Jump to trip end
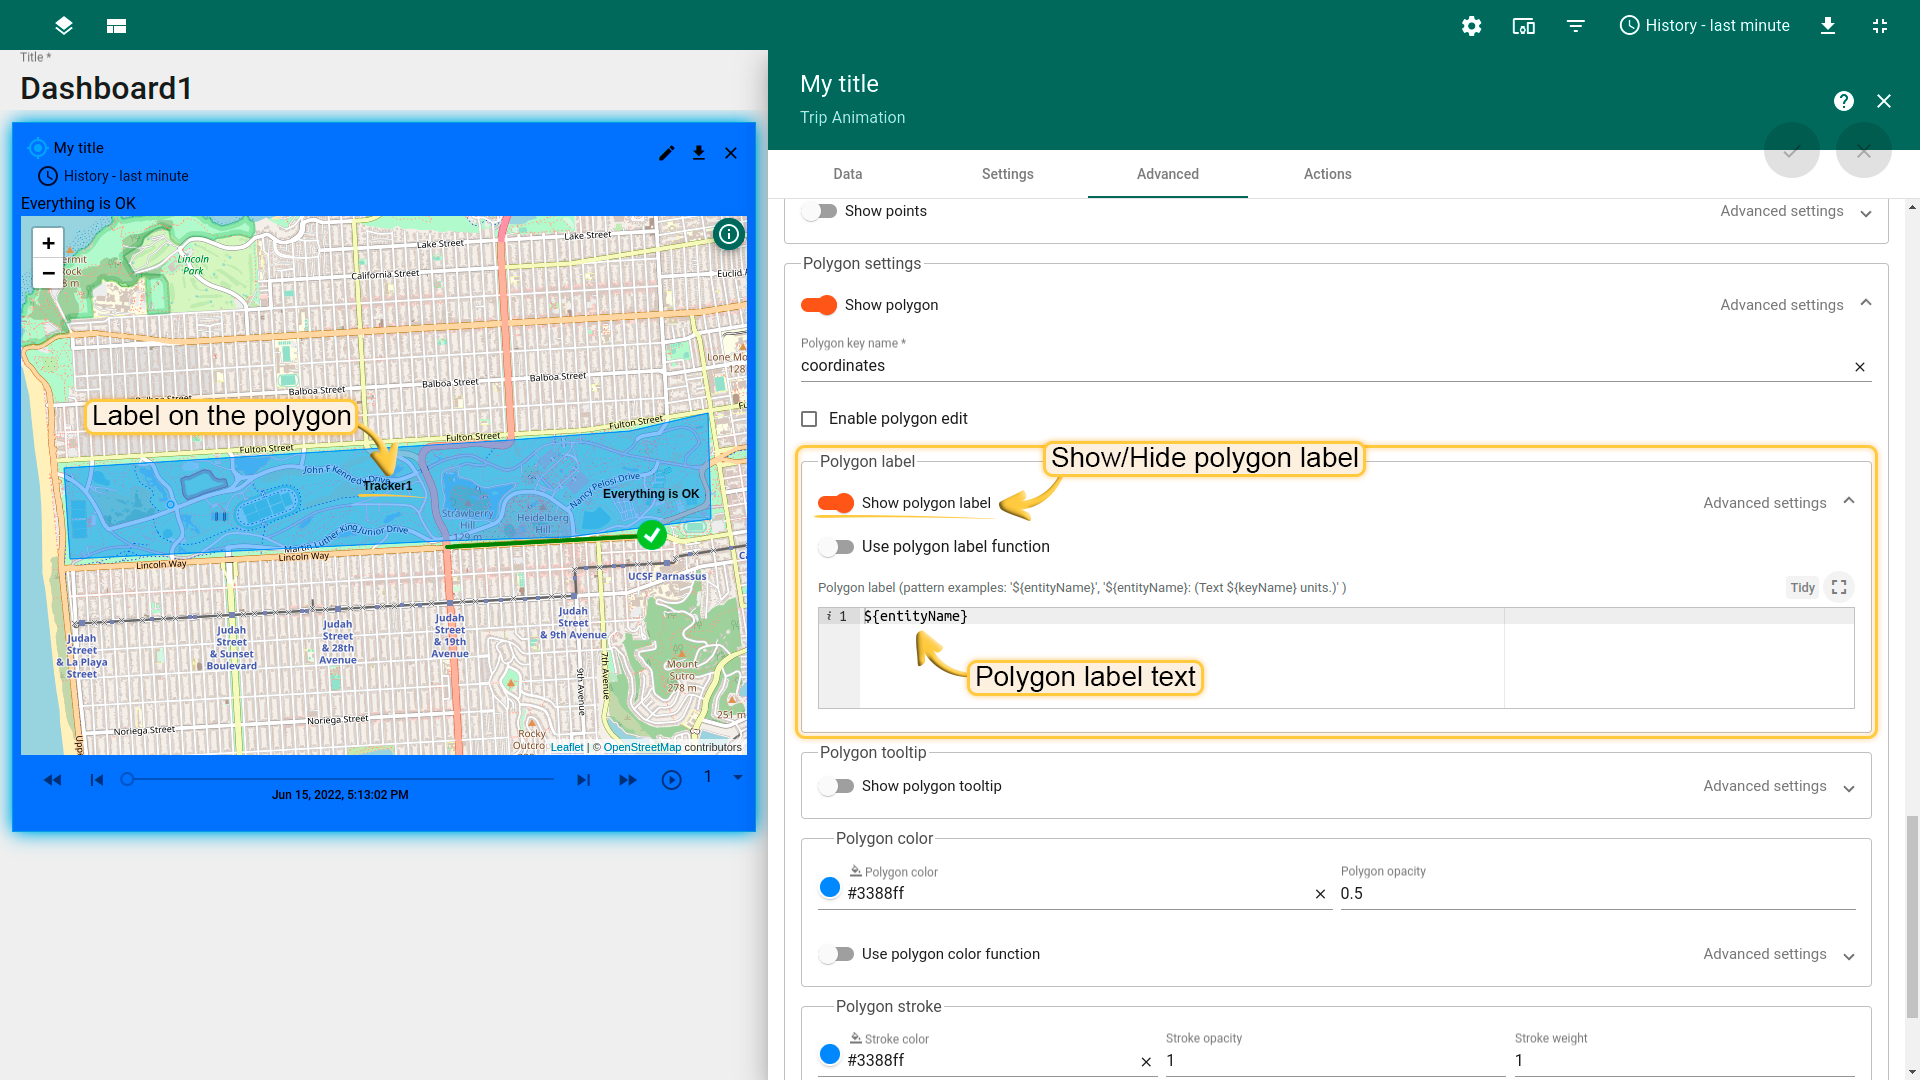Screen dimensions: 1920x1080 [x=583, y=780]
